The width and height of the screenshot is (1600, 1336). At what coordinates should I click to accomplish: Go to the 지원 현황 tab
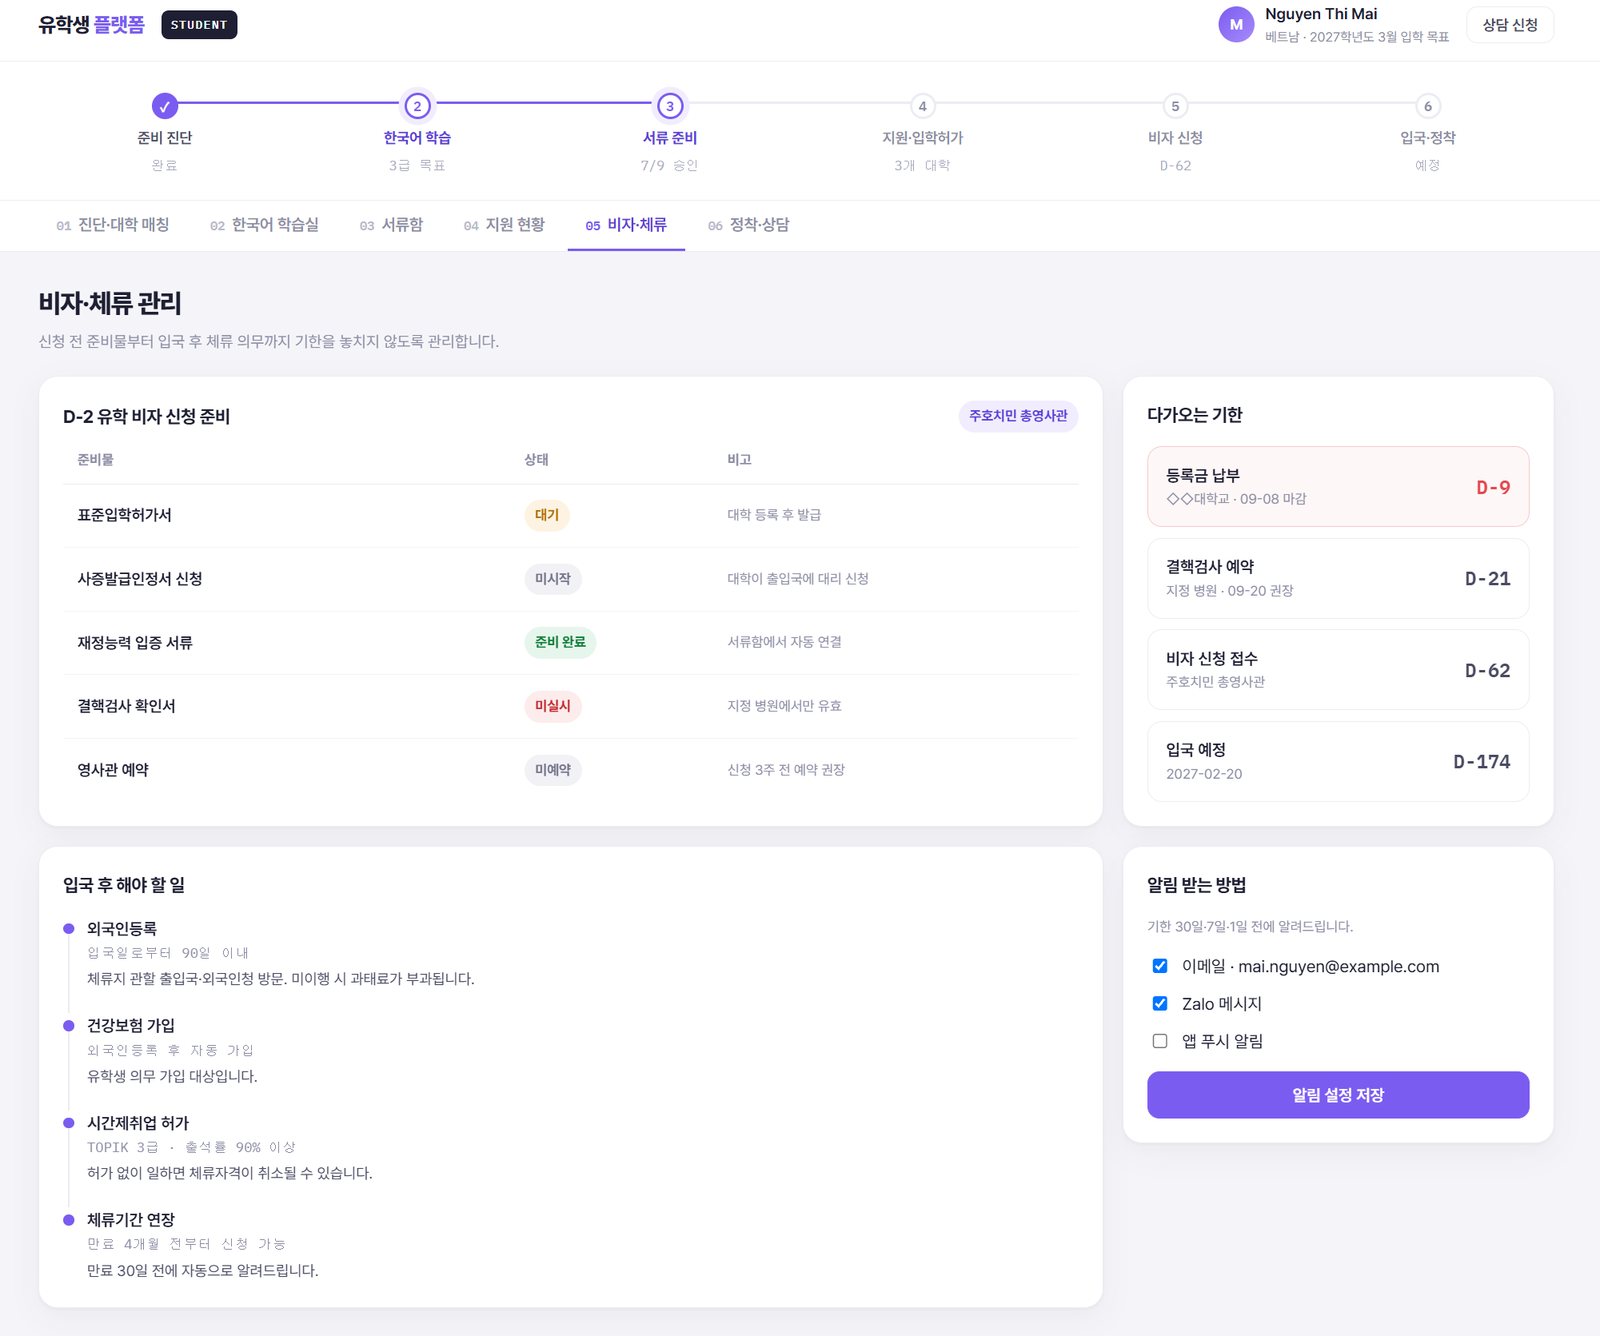[x=504, y=225]
